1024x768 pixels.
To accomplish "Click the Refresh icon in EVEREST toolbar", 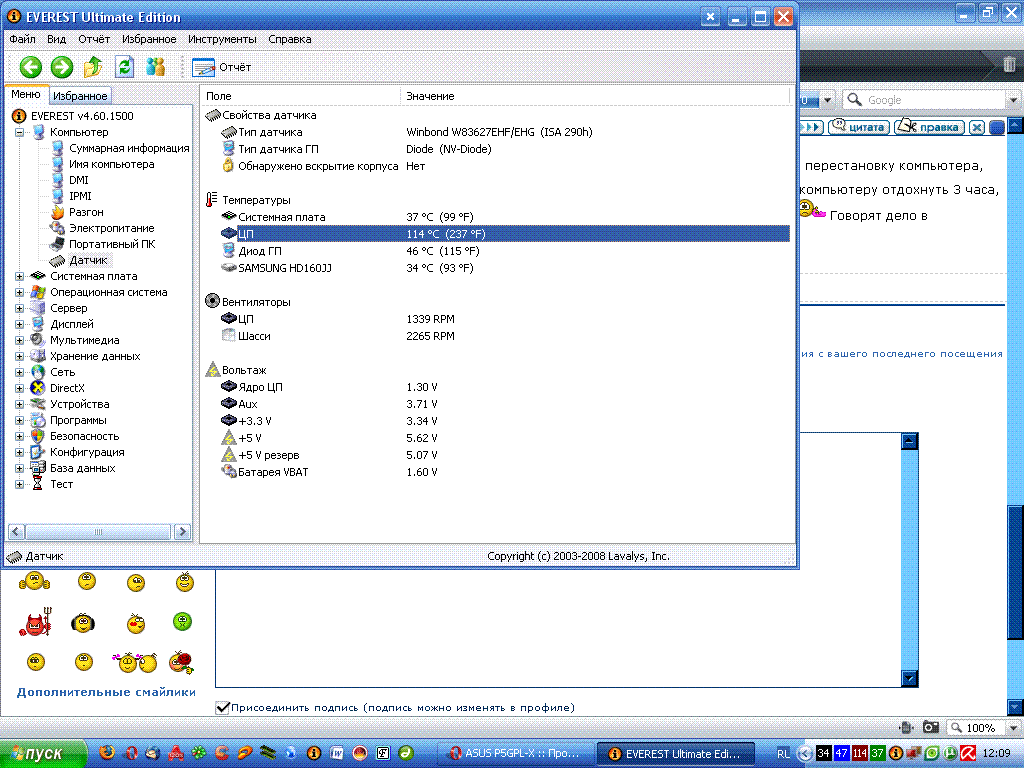I will pyautogui.click(x=124, y=67).
